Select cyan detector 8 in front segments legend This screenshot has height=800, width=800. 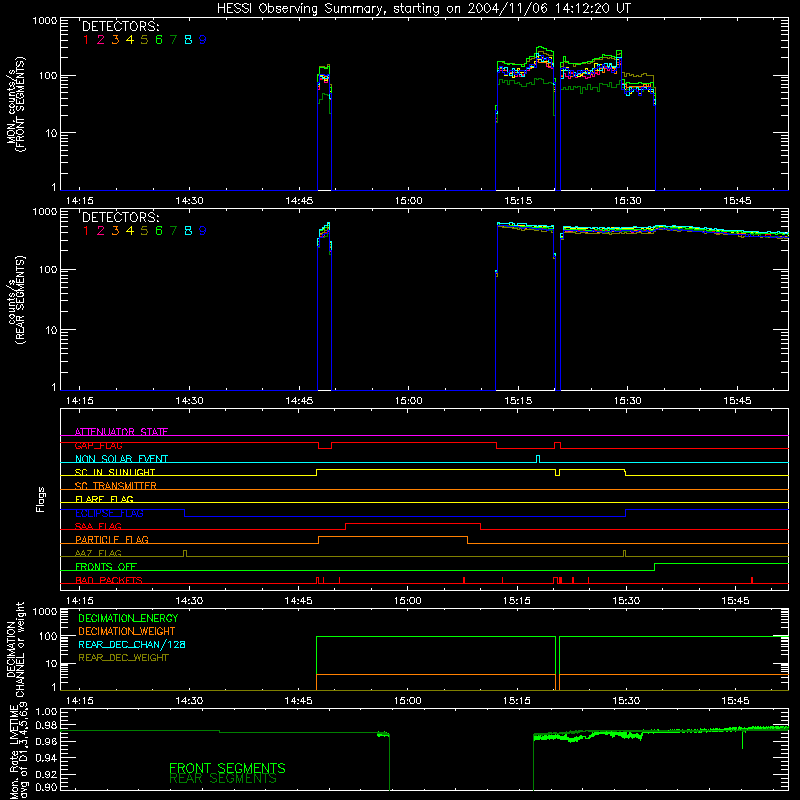[x=188, y=40]
